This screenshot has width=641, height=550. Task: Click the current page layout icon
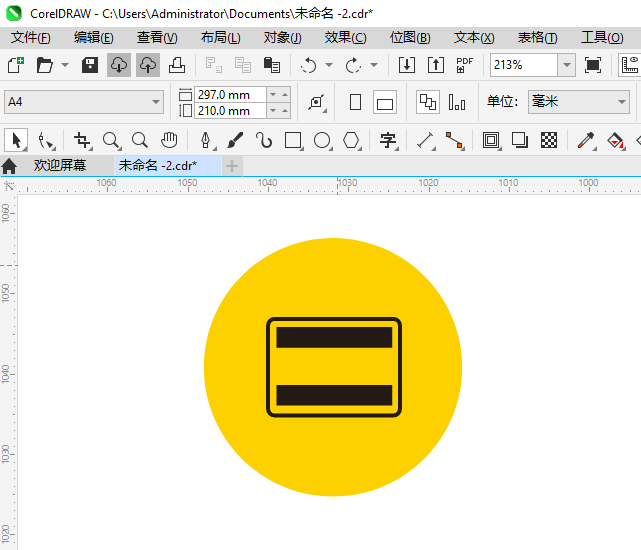[457, 102]
